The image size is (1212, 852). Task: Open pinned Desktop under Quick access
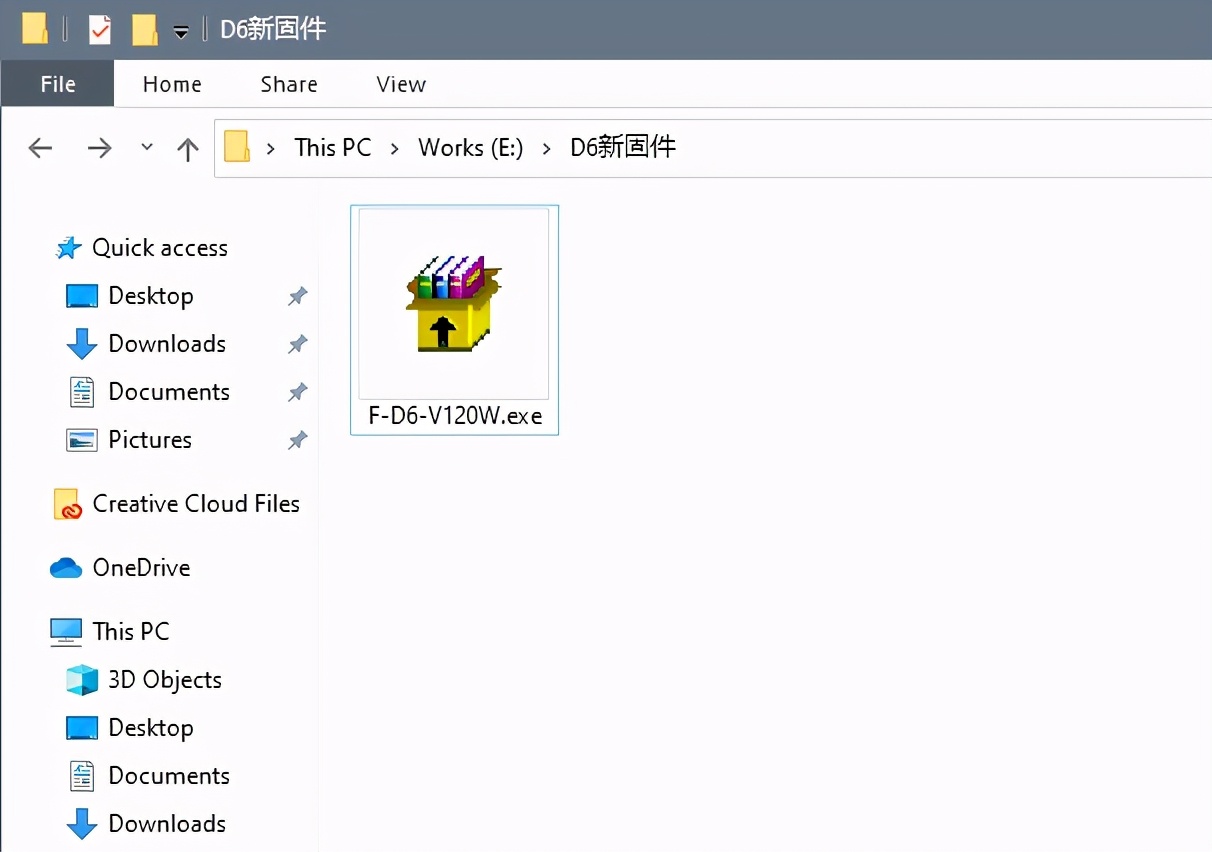pos(151,296)
